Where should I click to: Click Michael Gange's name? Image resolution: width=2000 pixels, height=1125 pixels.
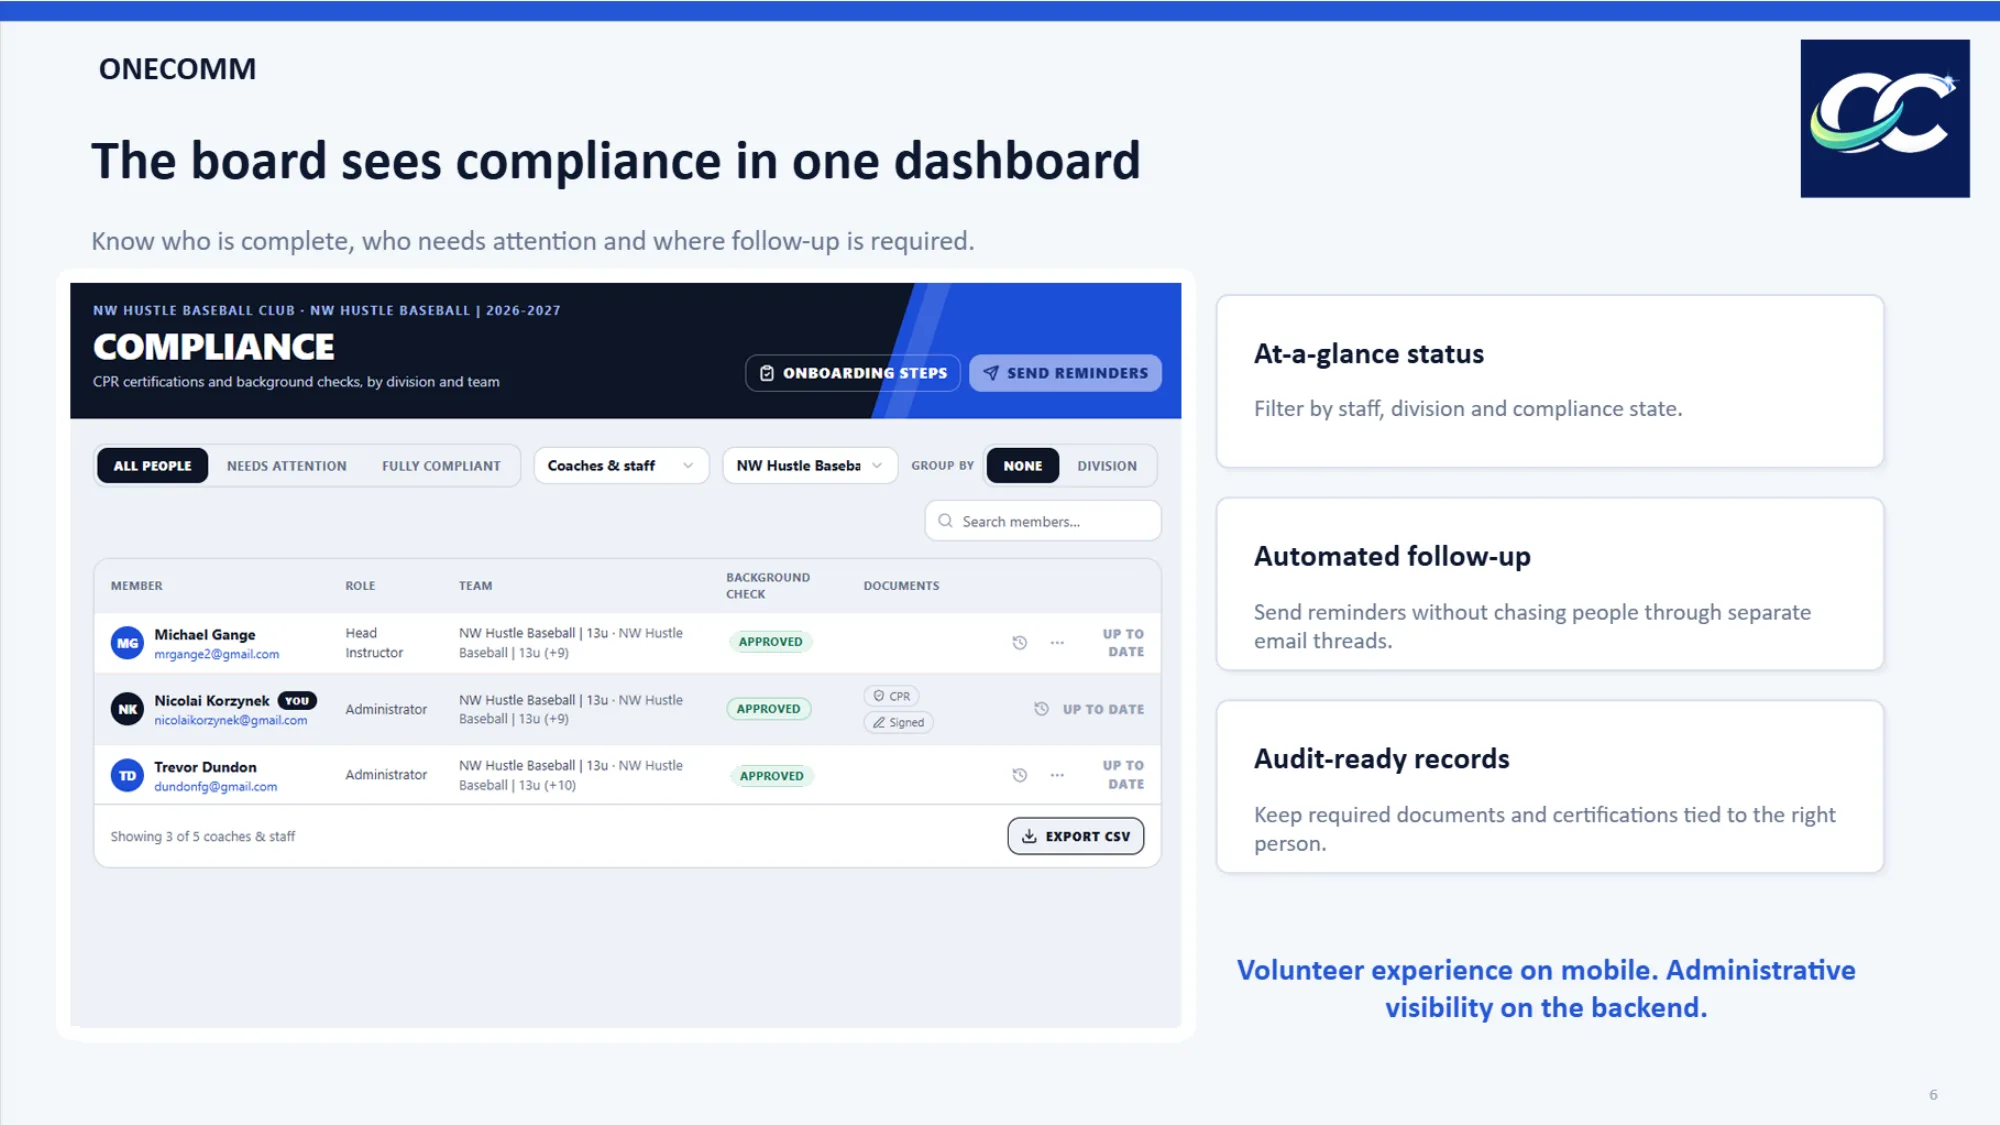204,635
